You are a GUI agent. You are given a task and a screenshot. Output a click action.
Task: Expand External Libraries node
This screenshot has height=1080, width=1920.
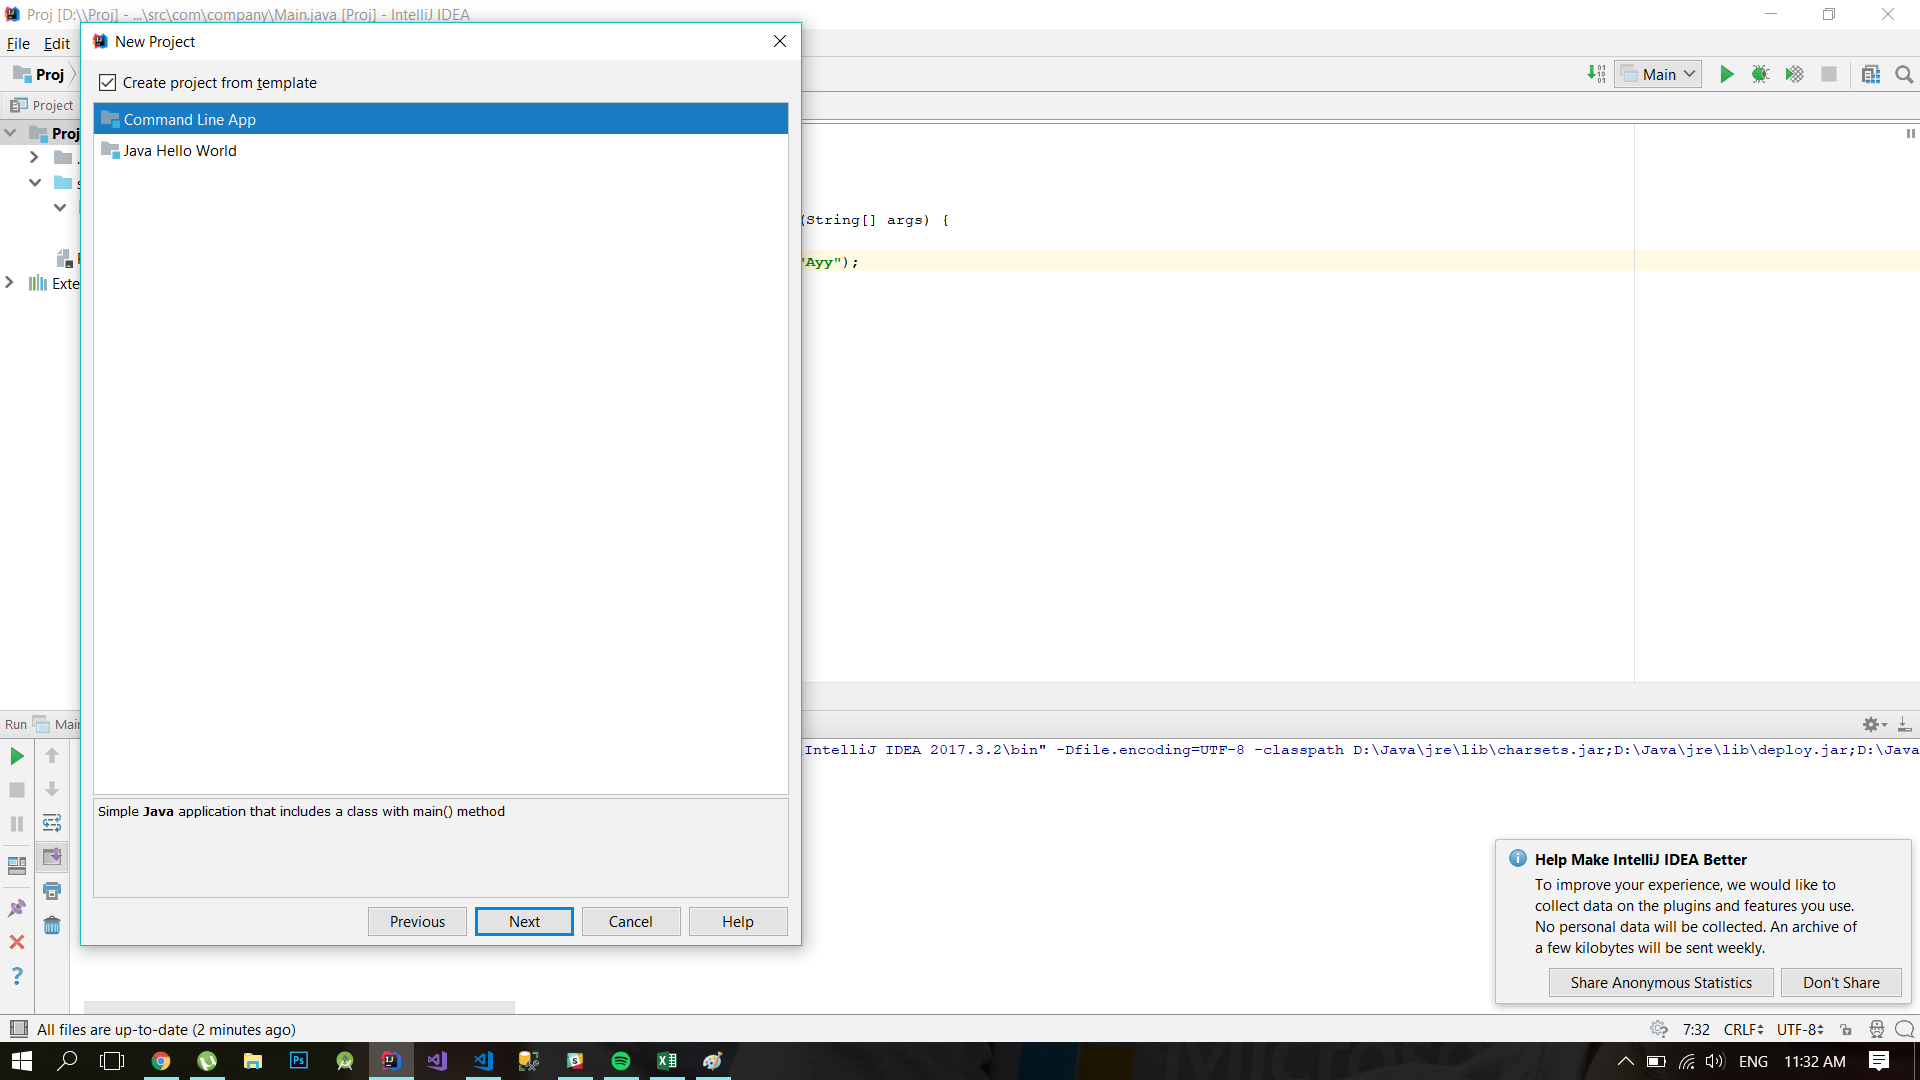[x=10, y=282]
